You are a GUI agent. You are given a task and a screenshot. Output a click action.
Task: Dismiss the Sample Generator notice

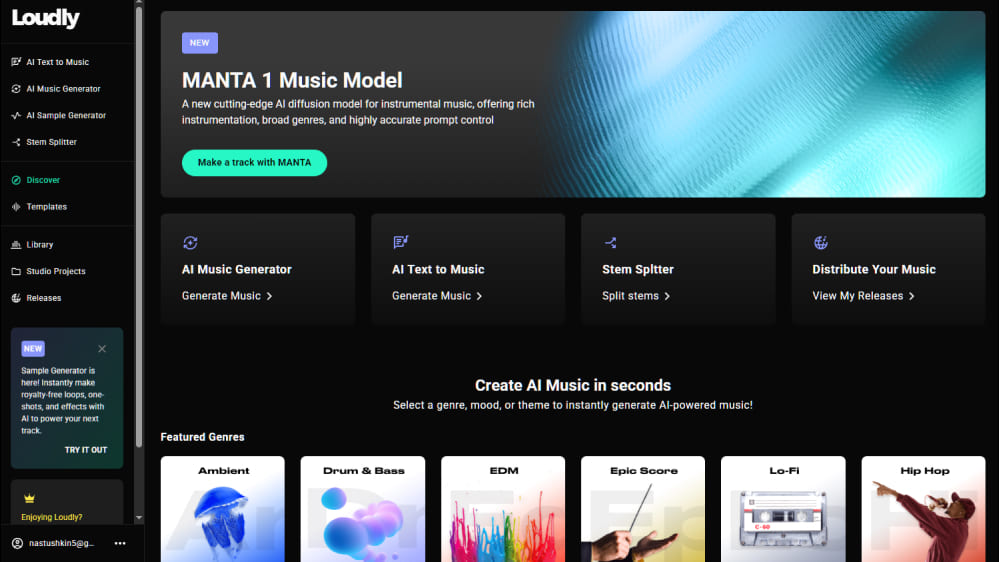tap(102, 349)
